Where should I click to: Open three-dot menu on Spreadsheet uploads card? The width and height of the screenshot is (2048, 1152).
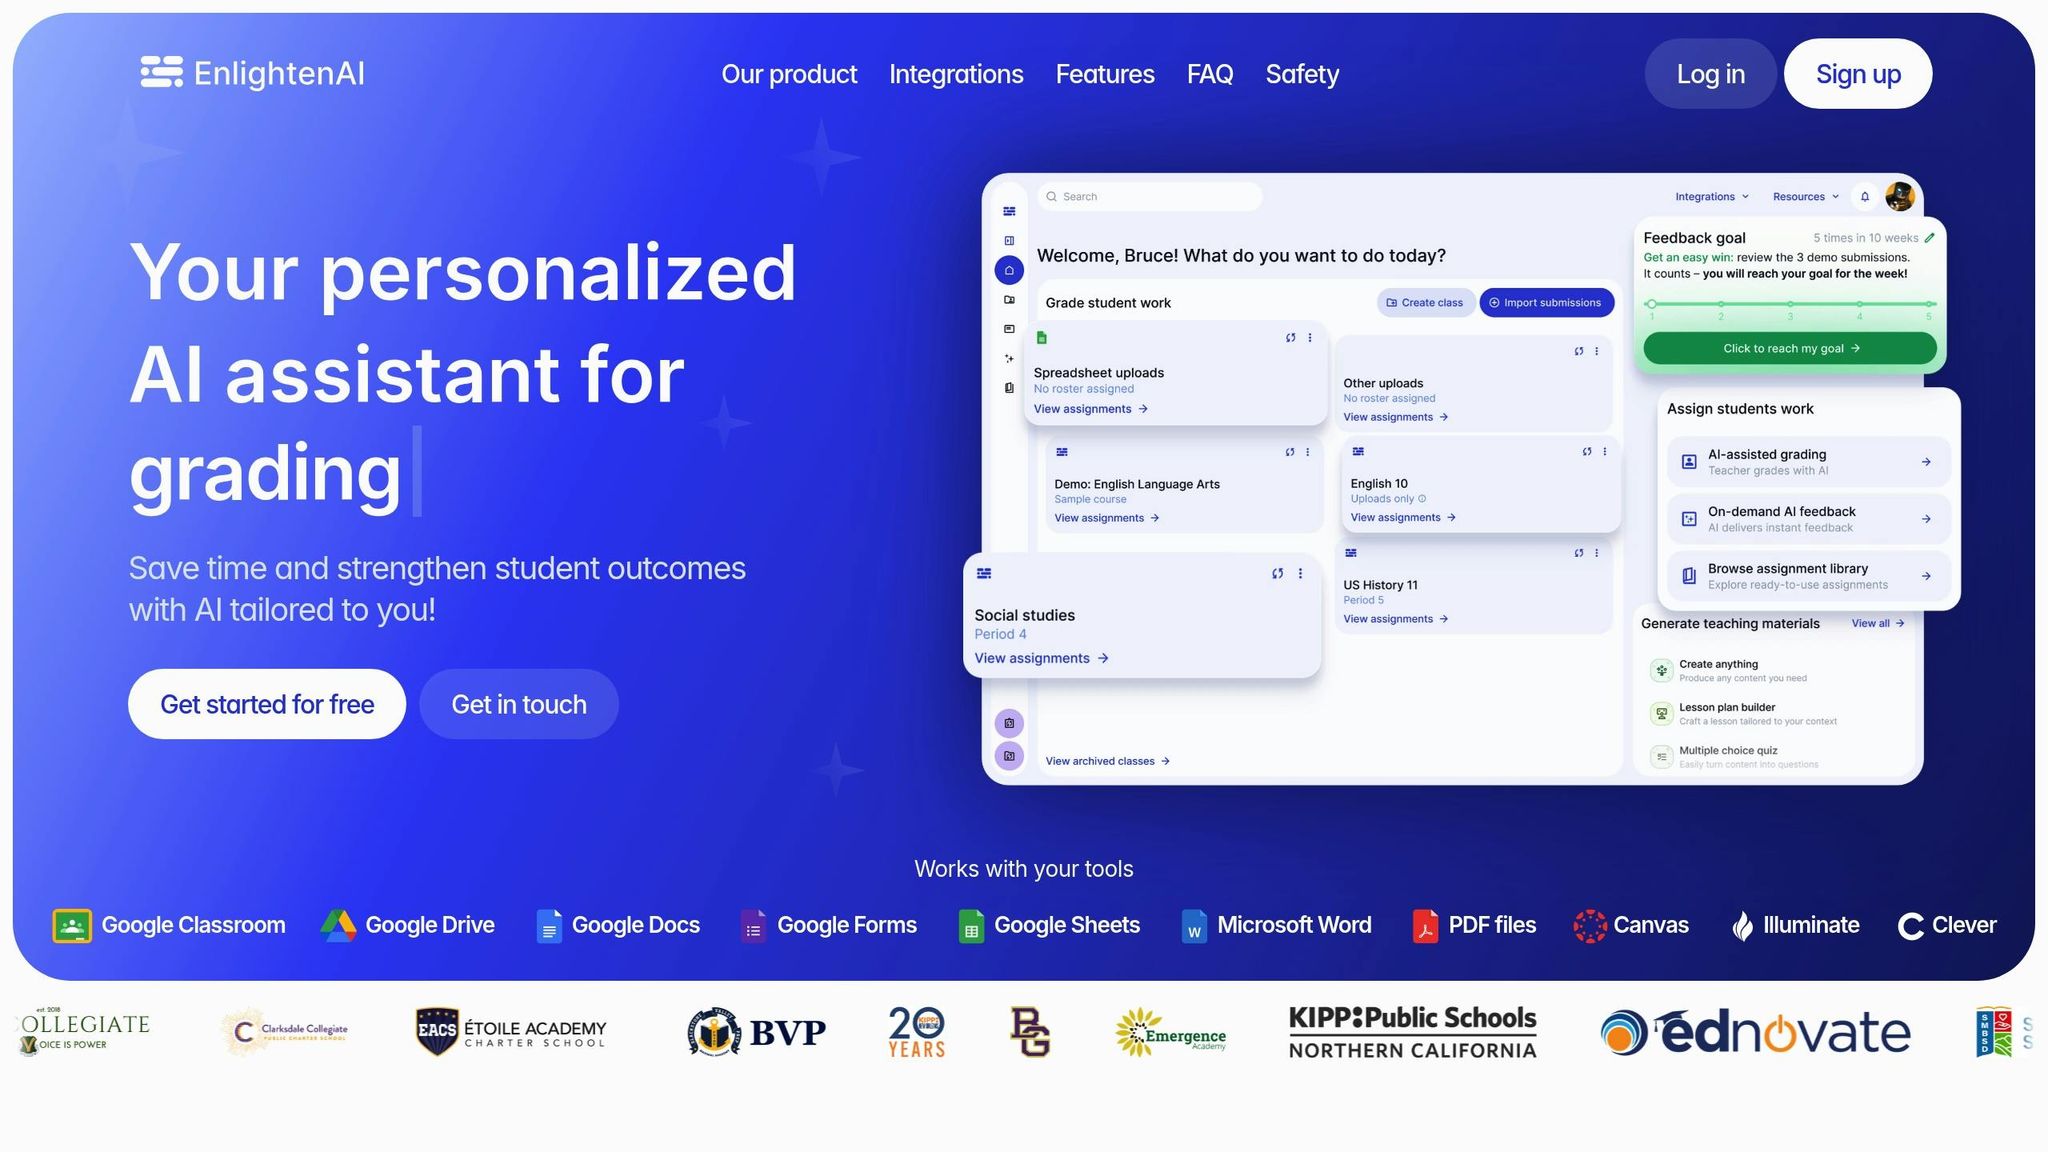pyautogui.click(x=1310, y=338)
